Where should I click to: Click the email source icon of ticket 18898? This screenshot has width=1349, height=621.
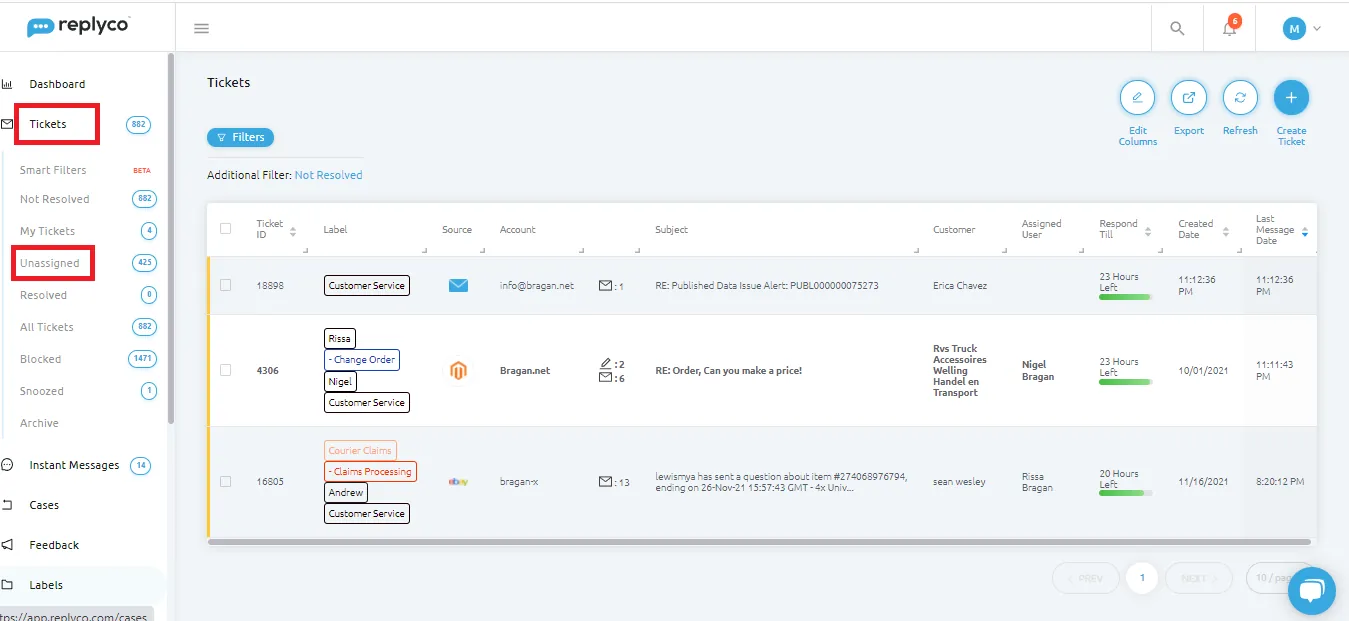coord(458,285)
